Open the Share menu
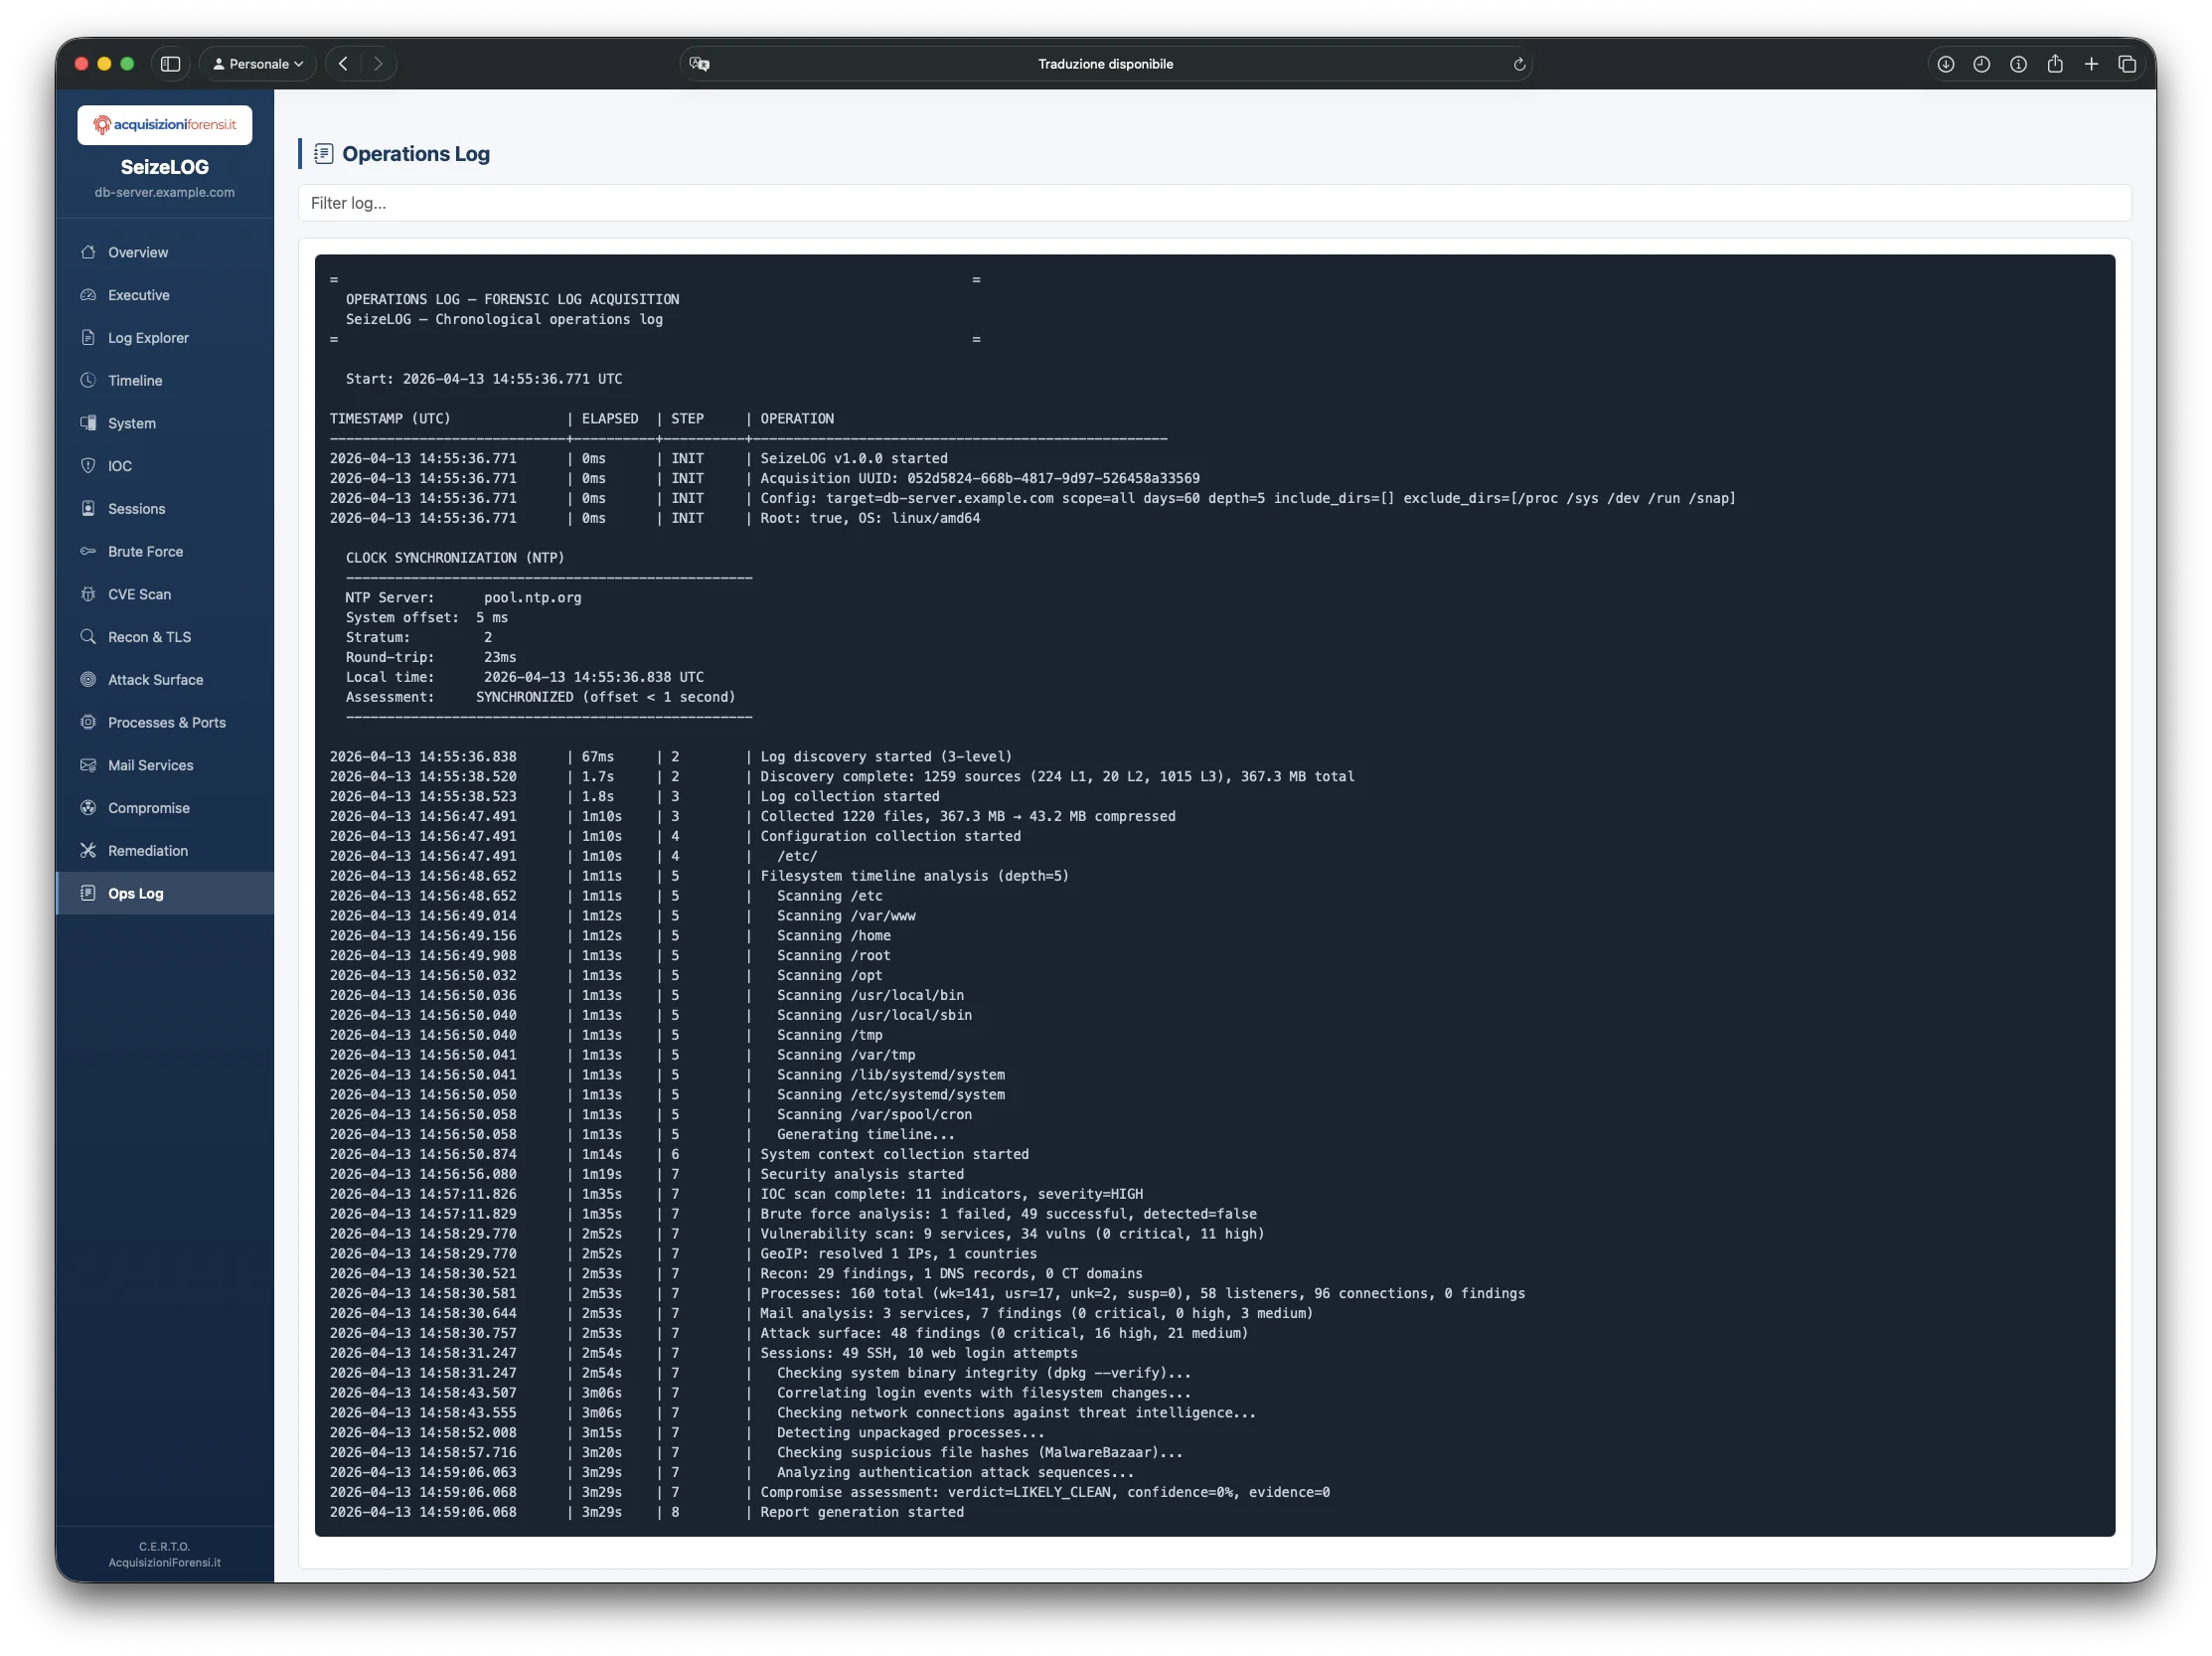 (2055, 63)
